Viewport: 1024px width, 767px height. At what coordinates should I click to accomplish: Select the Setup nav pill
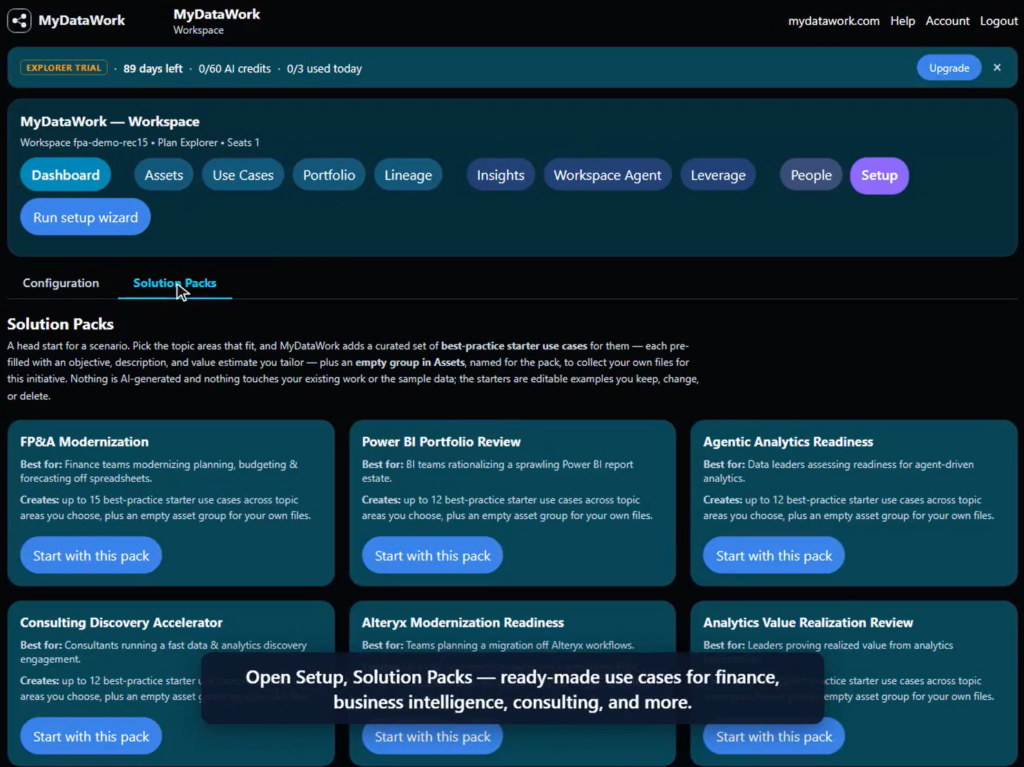coord(879,175)
